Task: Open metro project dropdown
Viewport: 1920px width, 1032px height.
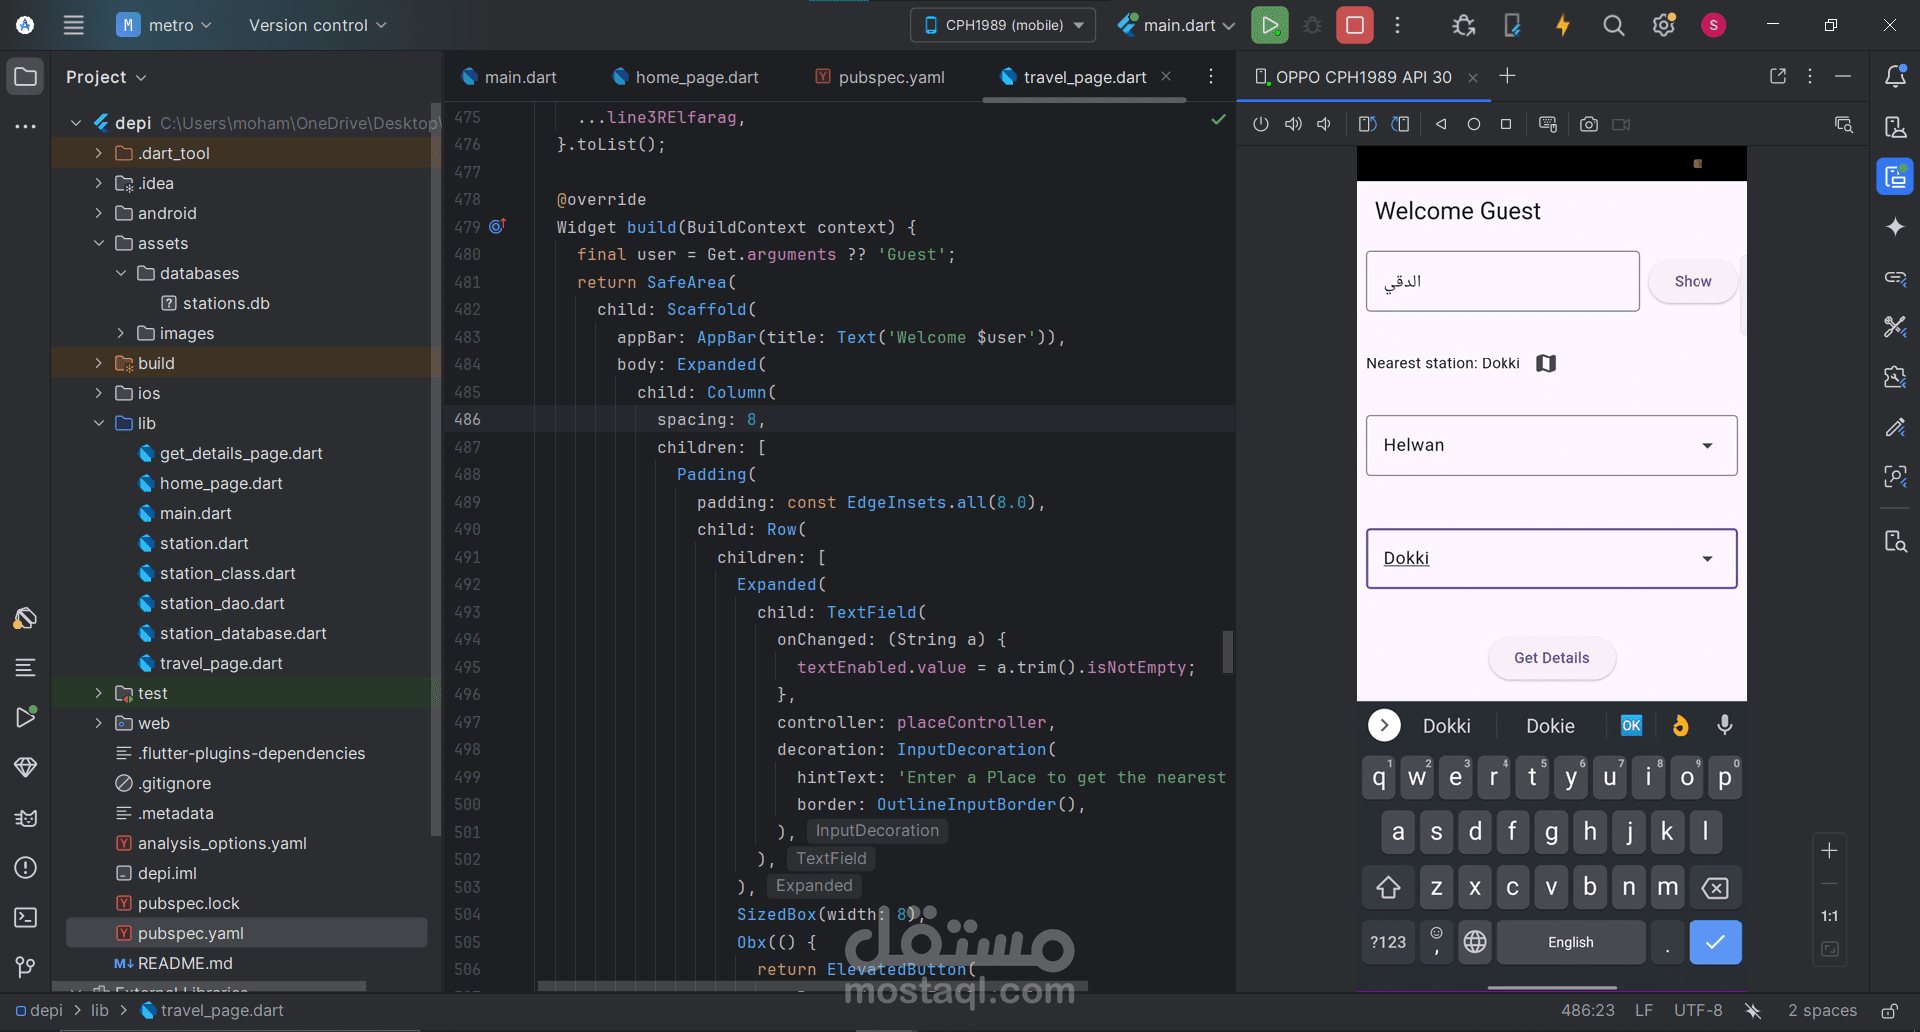Action: point(164,25)
